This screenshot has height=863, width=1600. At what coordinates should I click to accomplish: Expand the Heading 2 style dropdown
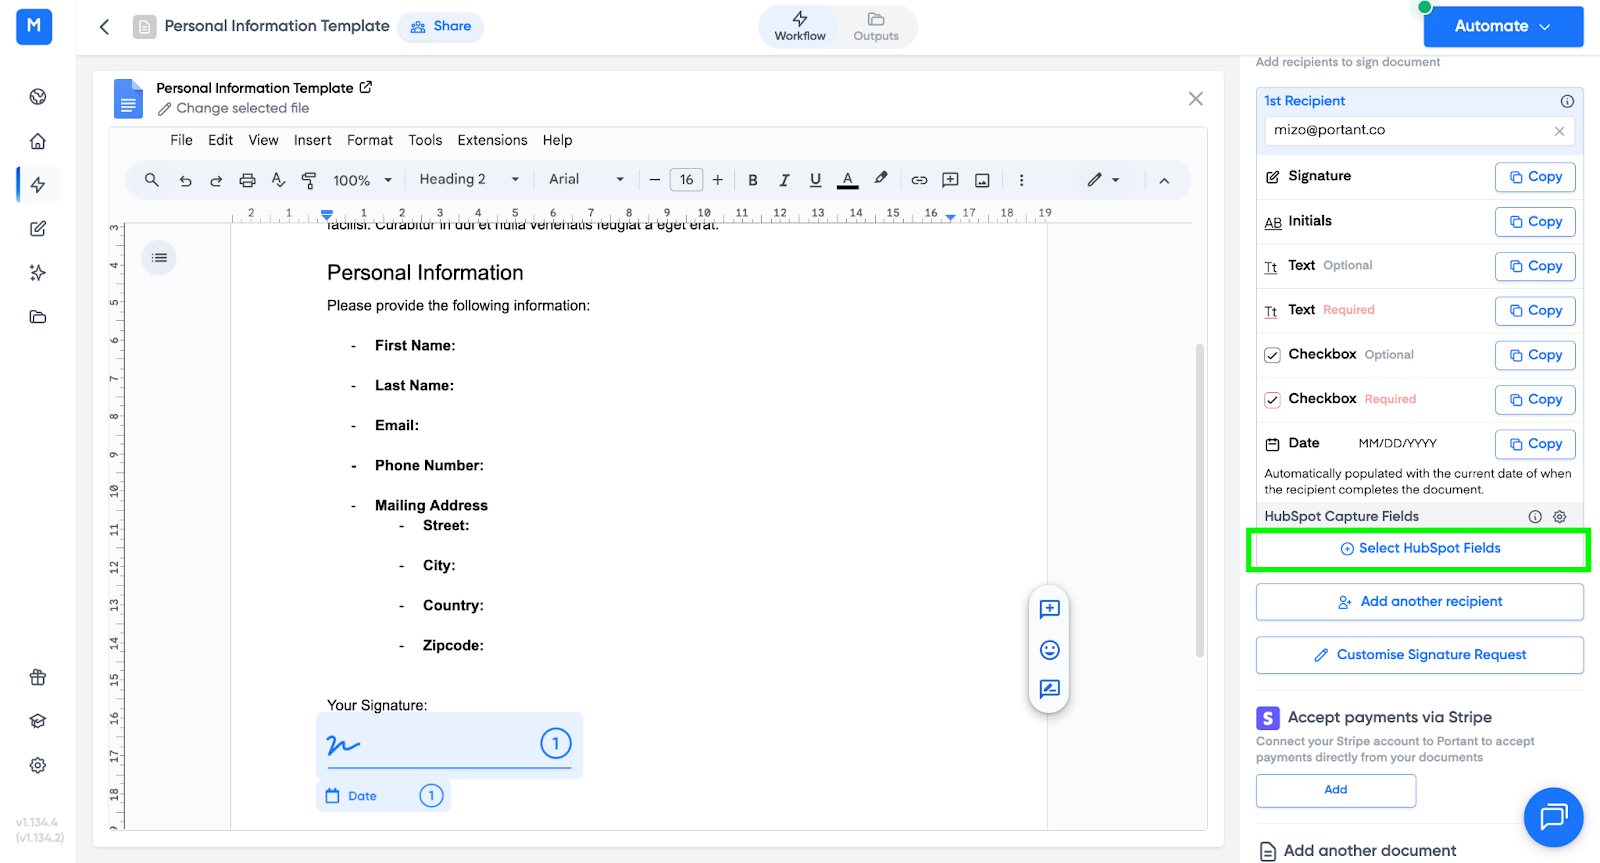point(469,180)
